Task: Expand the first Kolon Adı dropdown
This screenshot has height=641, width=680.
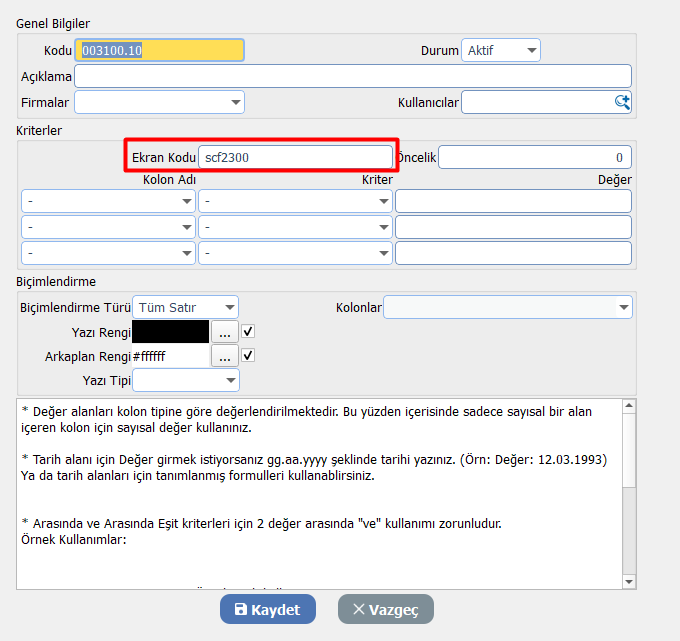Action: pyautogui.click(x=108, y=201)
